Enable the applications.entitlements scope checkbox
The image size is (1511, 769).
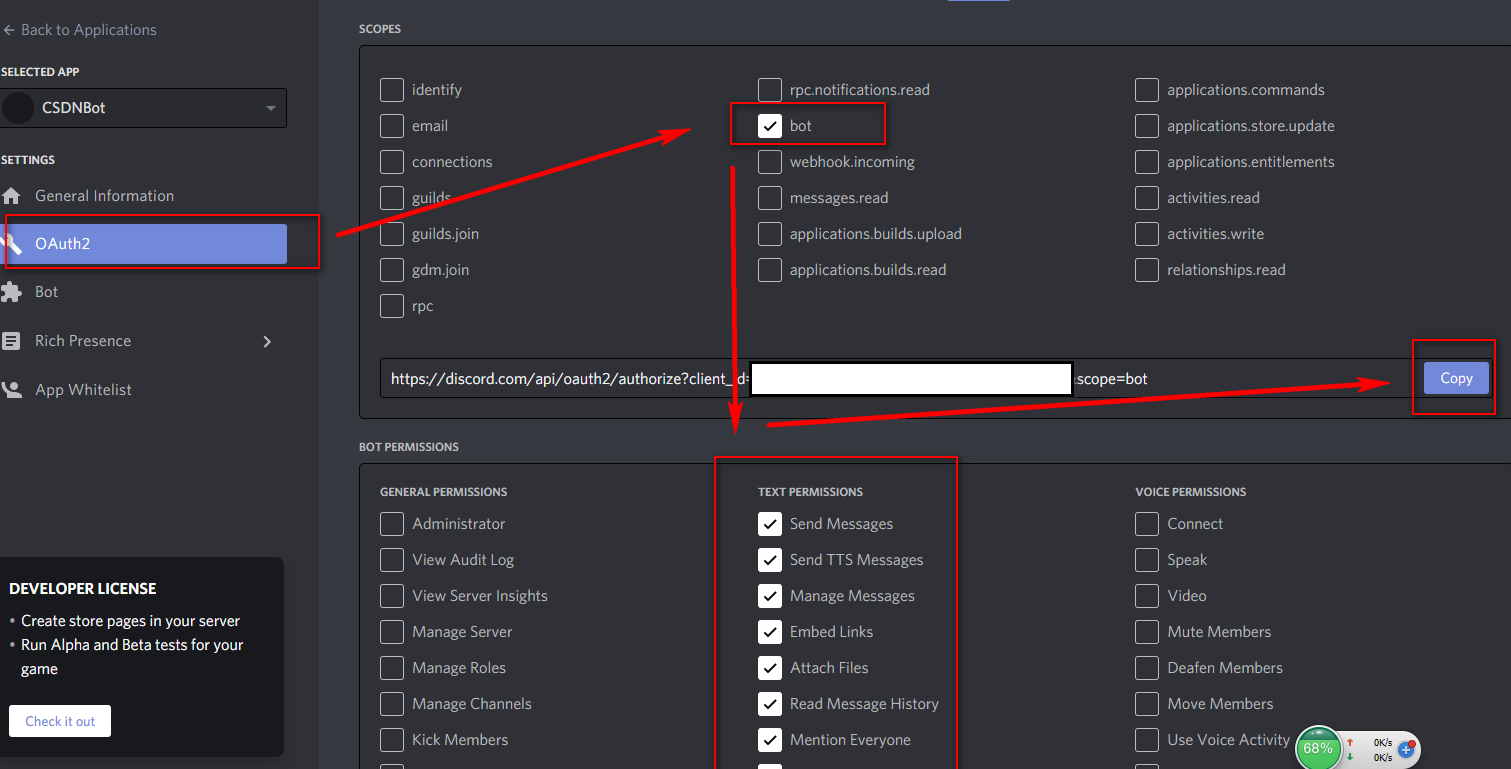1147,162
